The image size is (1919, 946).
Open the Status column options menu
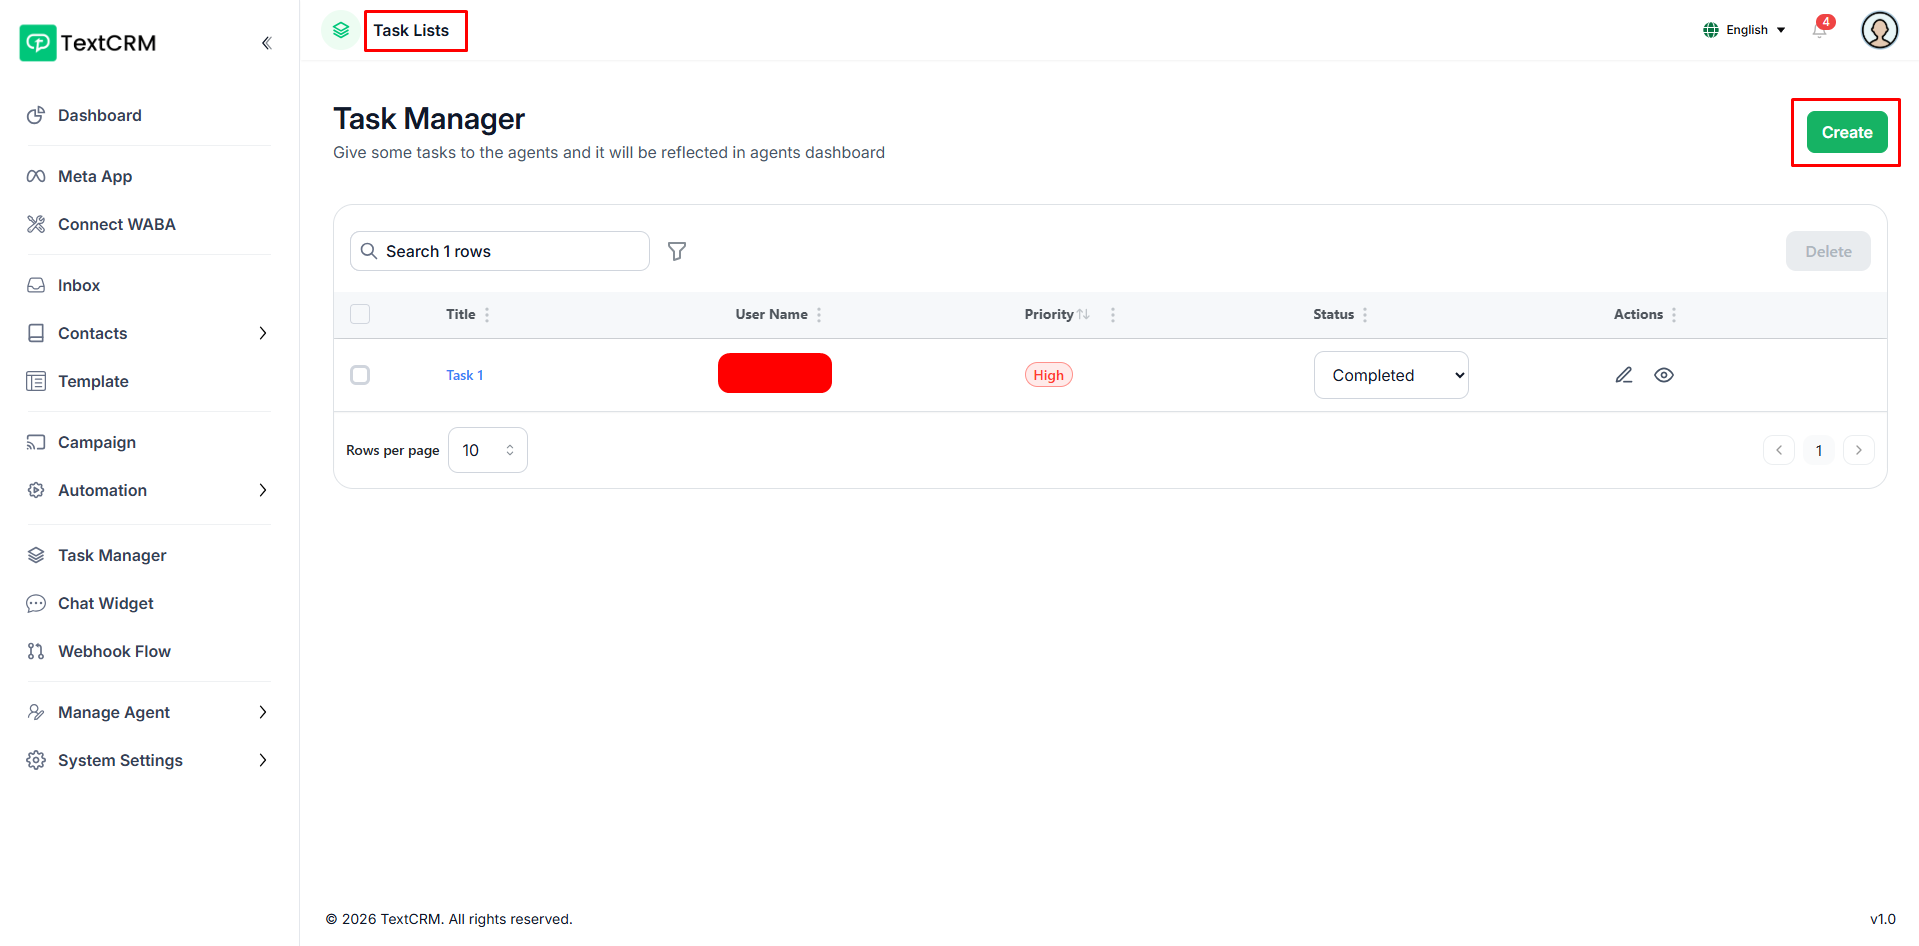[x=1365, y=314]
